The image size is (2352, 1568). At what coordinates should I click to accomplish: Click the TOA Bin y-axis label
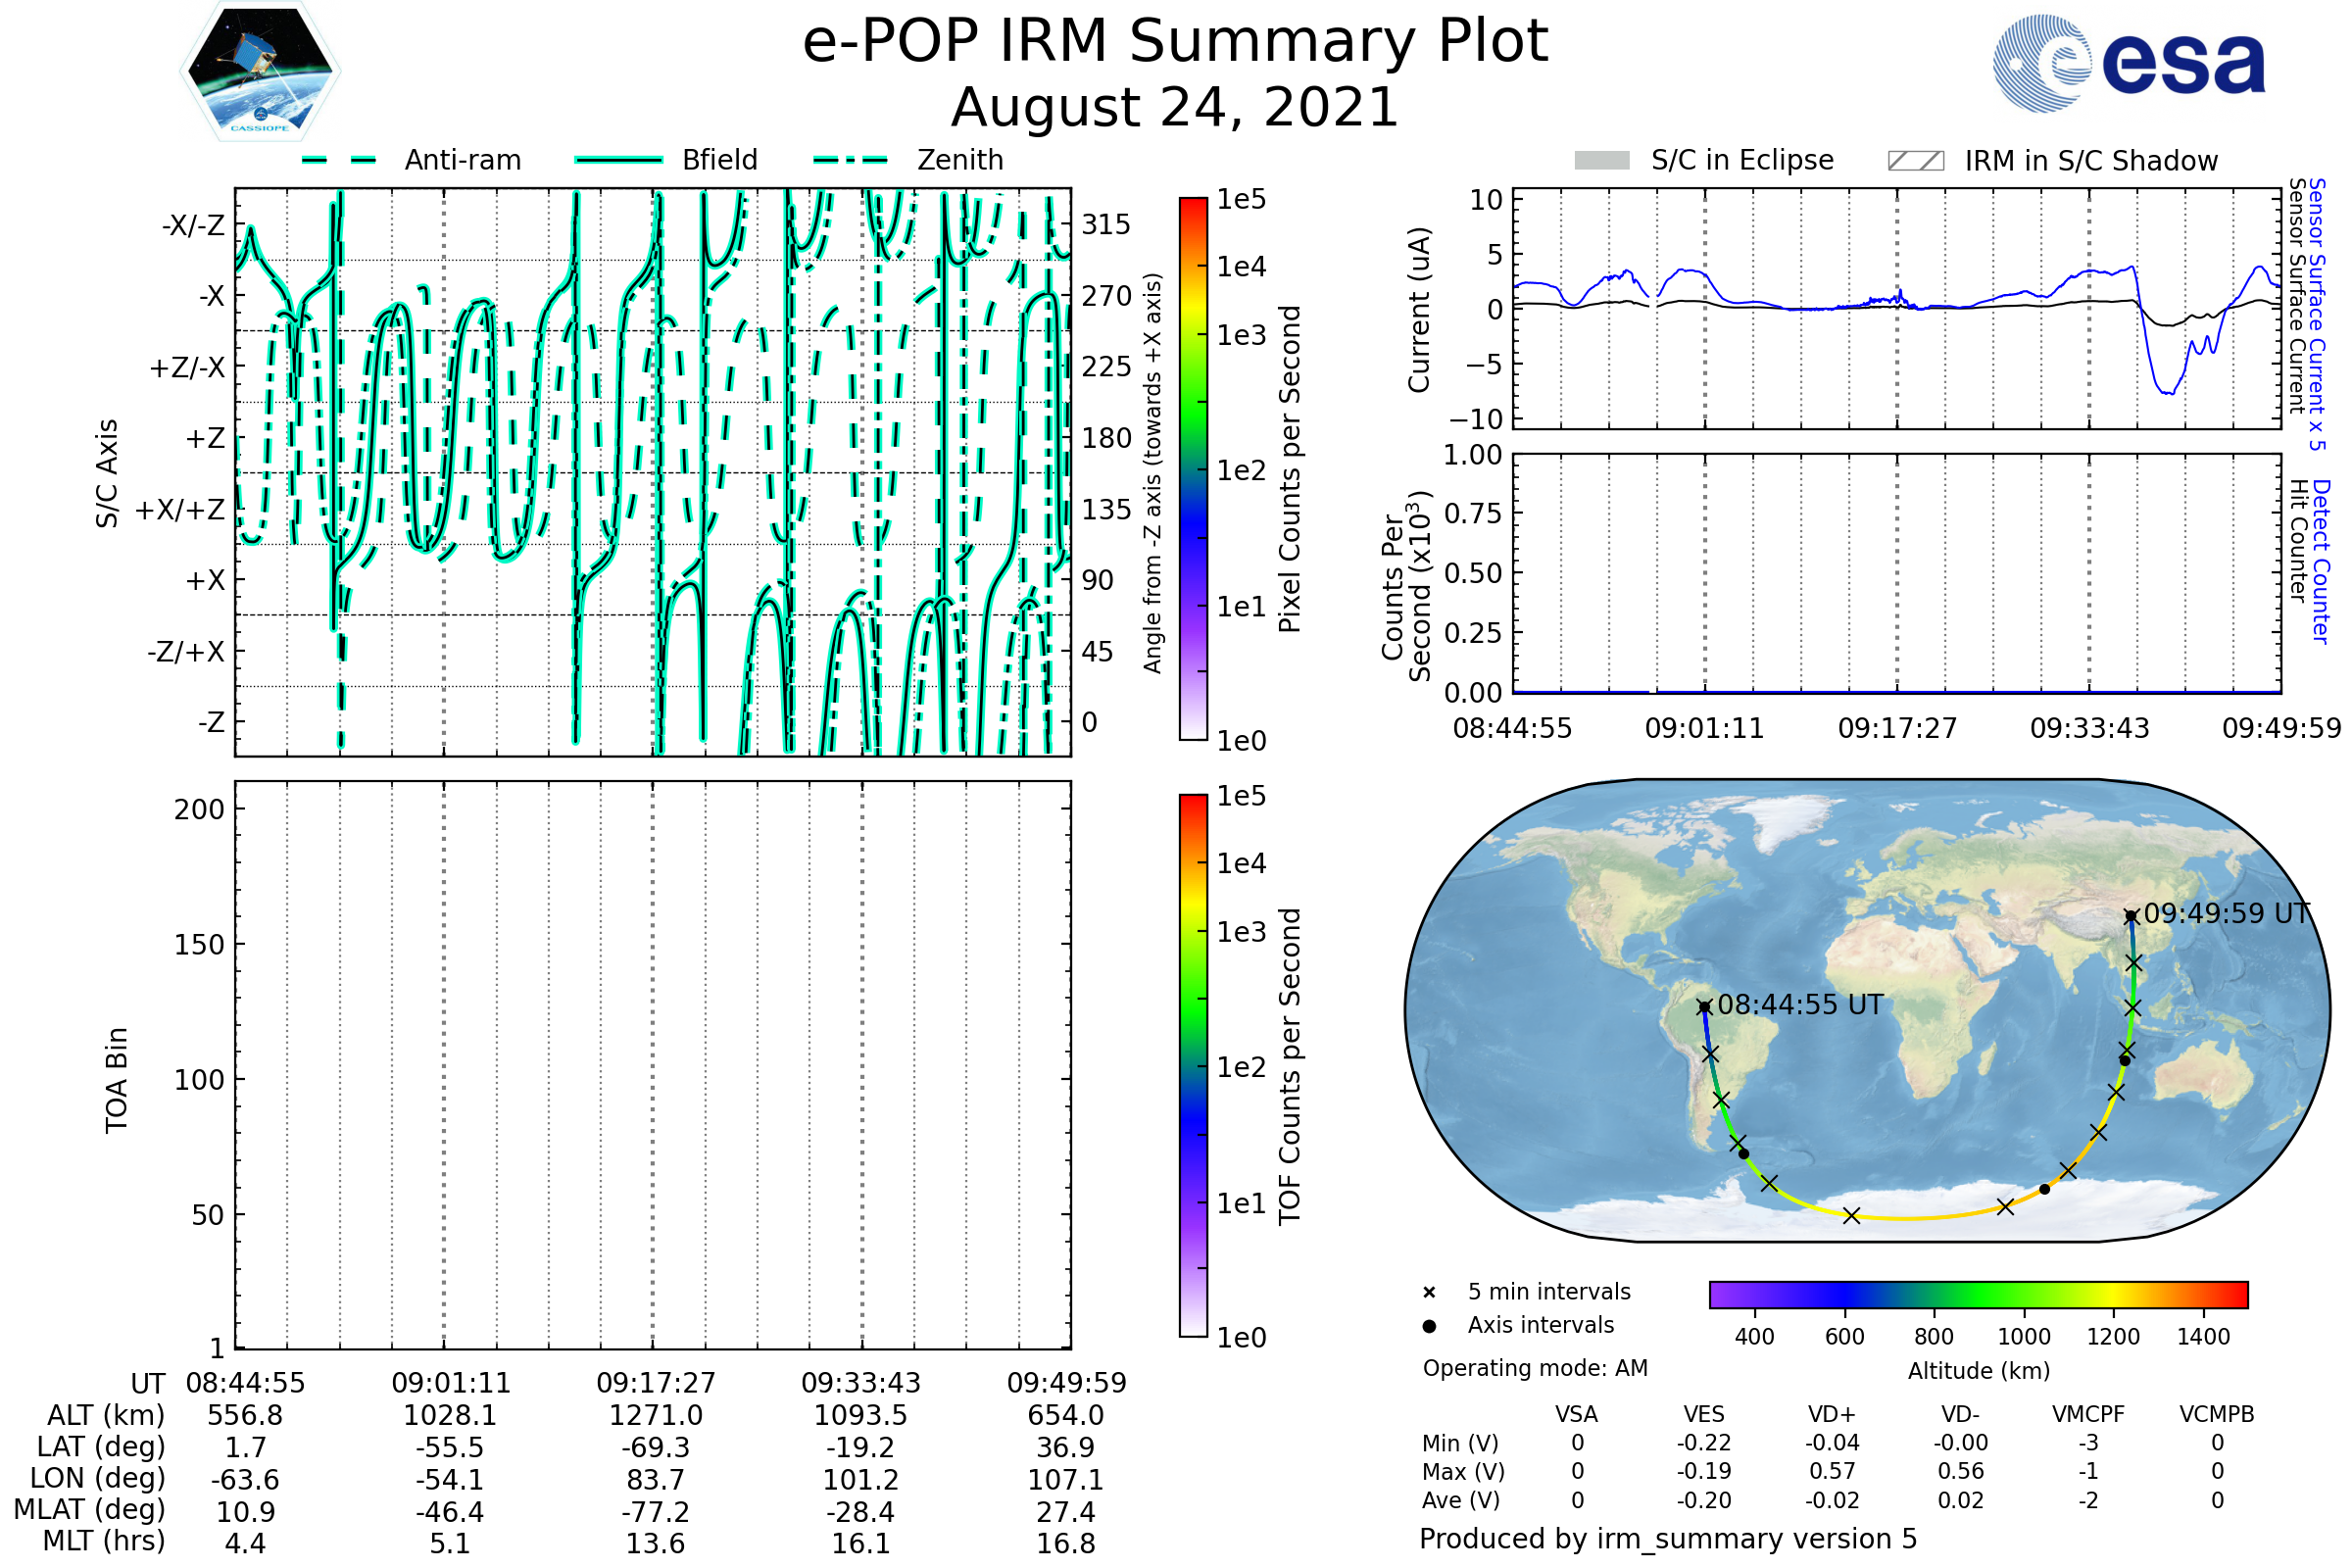pyautogui.click(x=117, y=1080)
